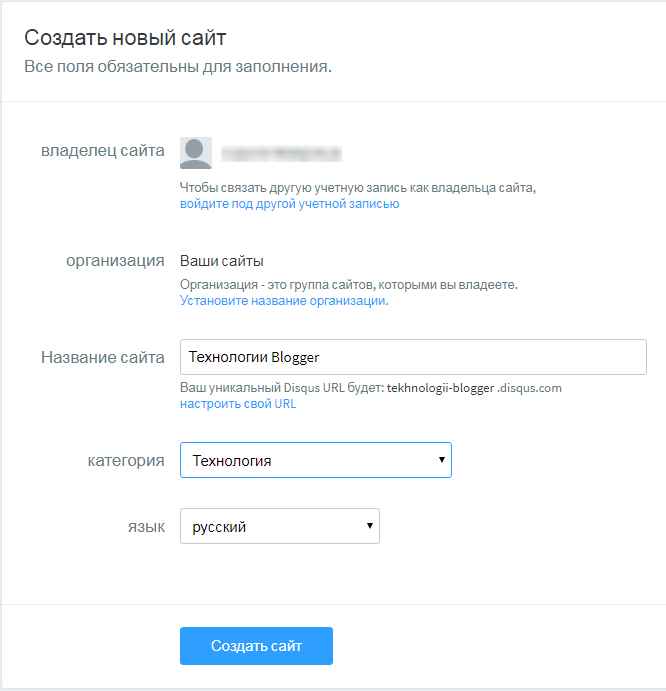This screenshot has width=666, height=691.
Task: Click the blurred owner username
Action: tap(282, 153)
